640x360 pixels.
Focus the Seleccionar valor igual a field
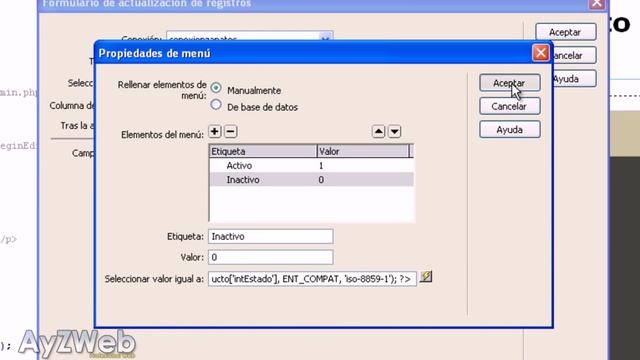point(312,279)
